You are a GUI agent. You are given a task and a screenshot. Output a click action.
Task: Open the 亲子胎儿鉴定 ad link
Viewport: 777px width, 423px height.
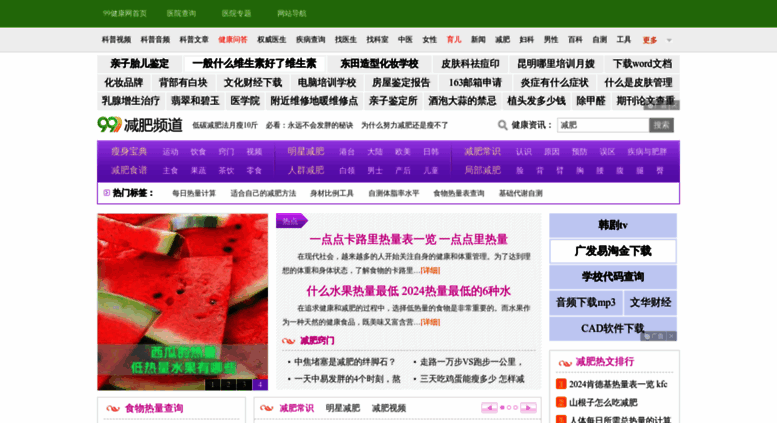pyautogui.click(x=139, y=64)
